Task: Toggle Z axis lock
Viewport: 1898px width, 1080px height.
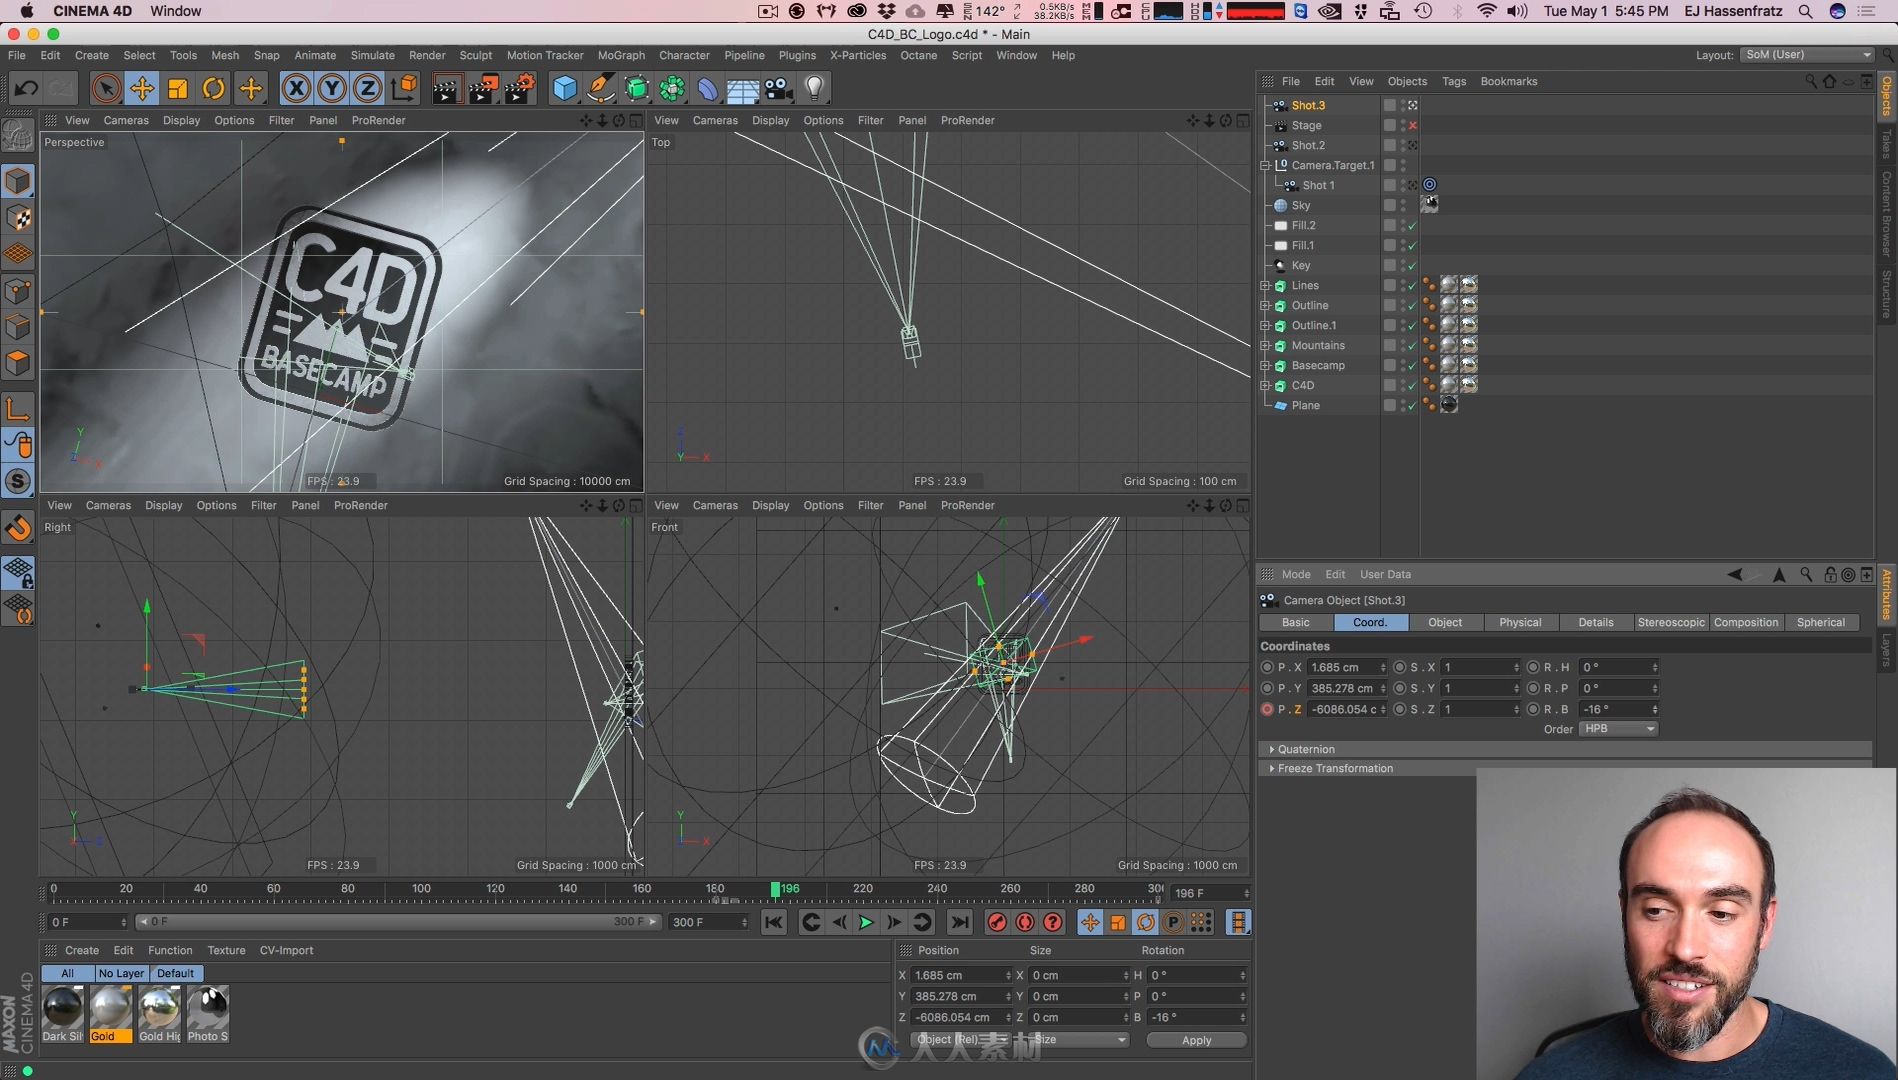Action: click(x=368, y=88)
